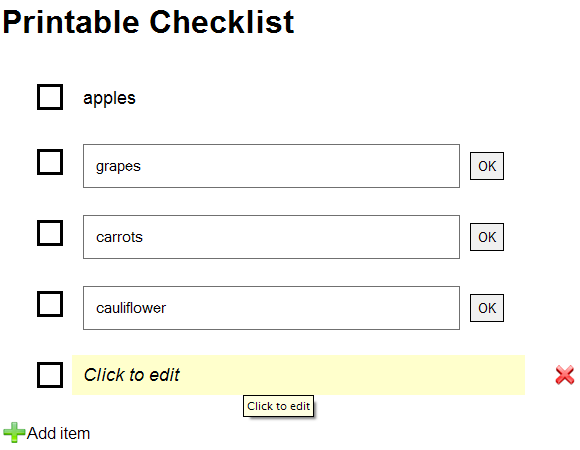Image resolution: width=580 pixels, height=450 pixels.
Task: Select the cauliflower input box
Action: pyautogui.click(x=272, y=308)
